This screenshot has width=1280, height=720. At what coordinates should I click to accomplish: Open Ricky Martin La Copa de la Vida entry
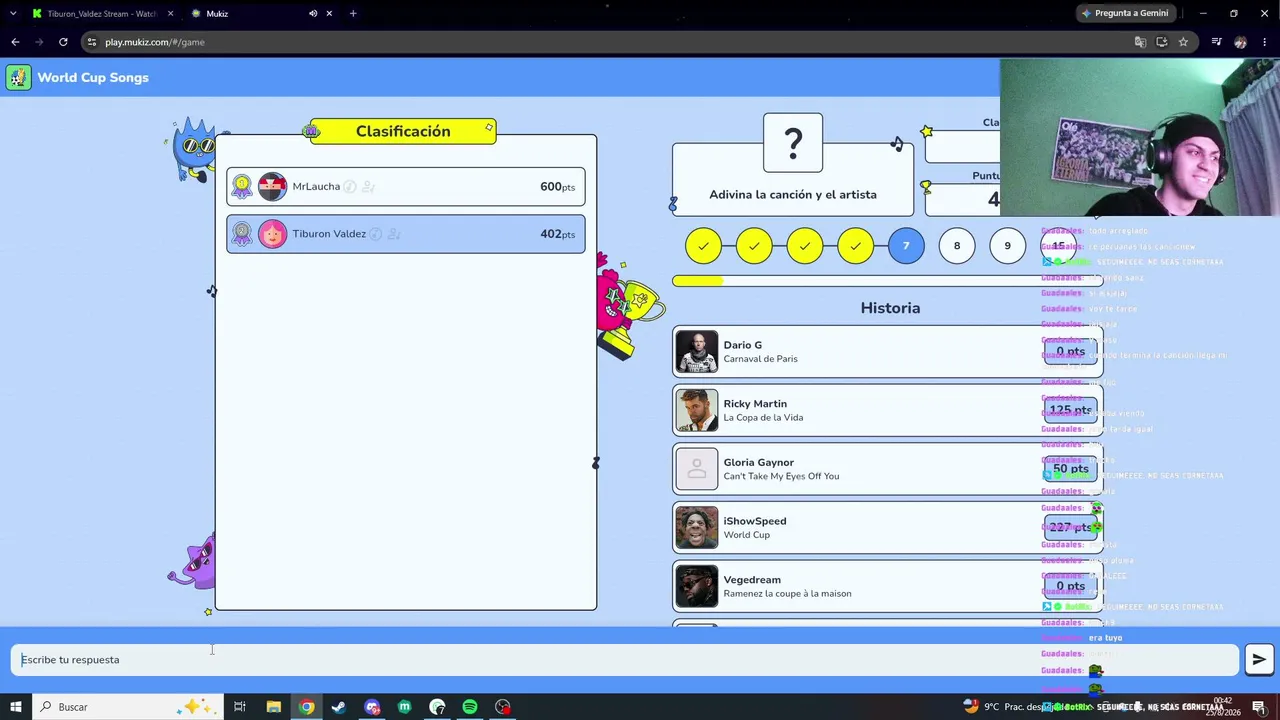pos(888,410)
